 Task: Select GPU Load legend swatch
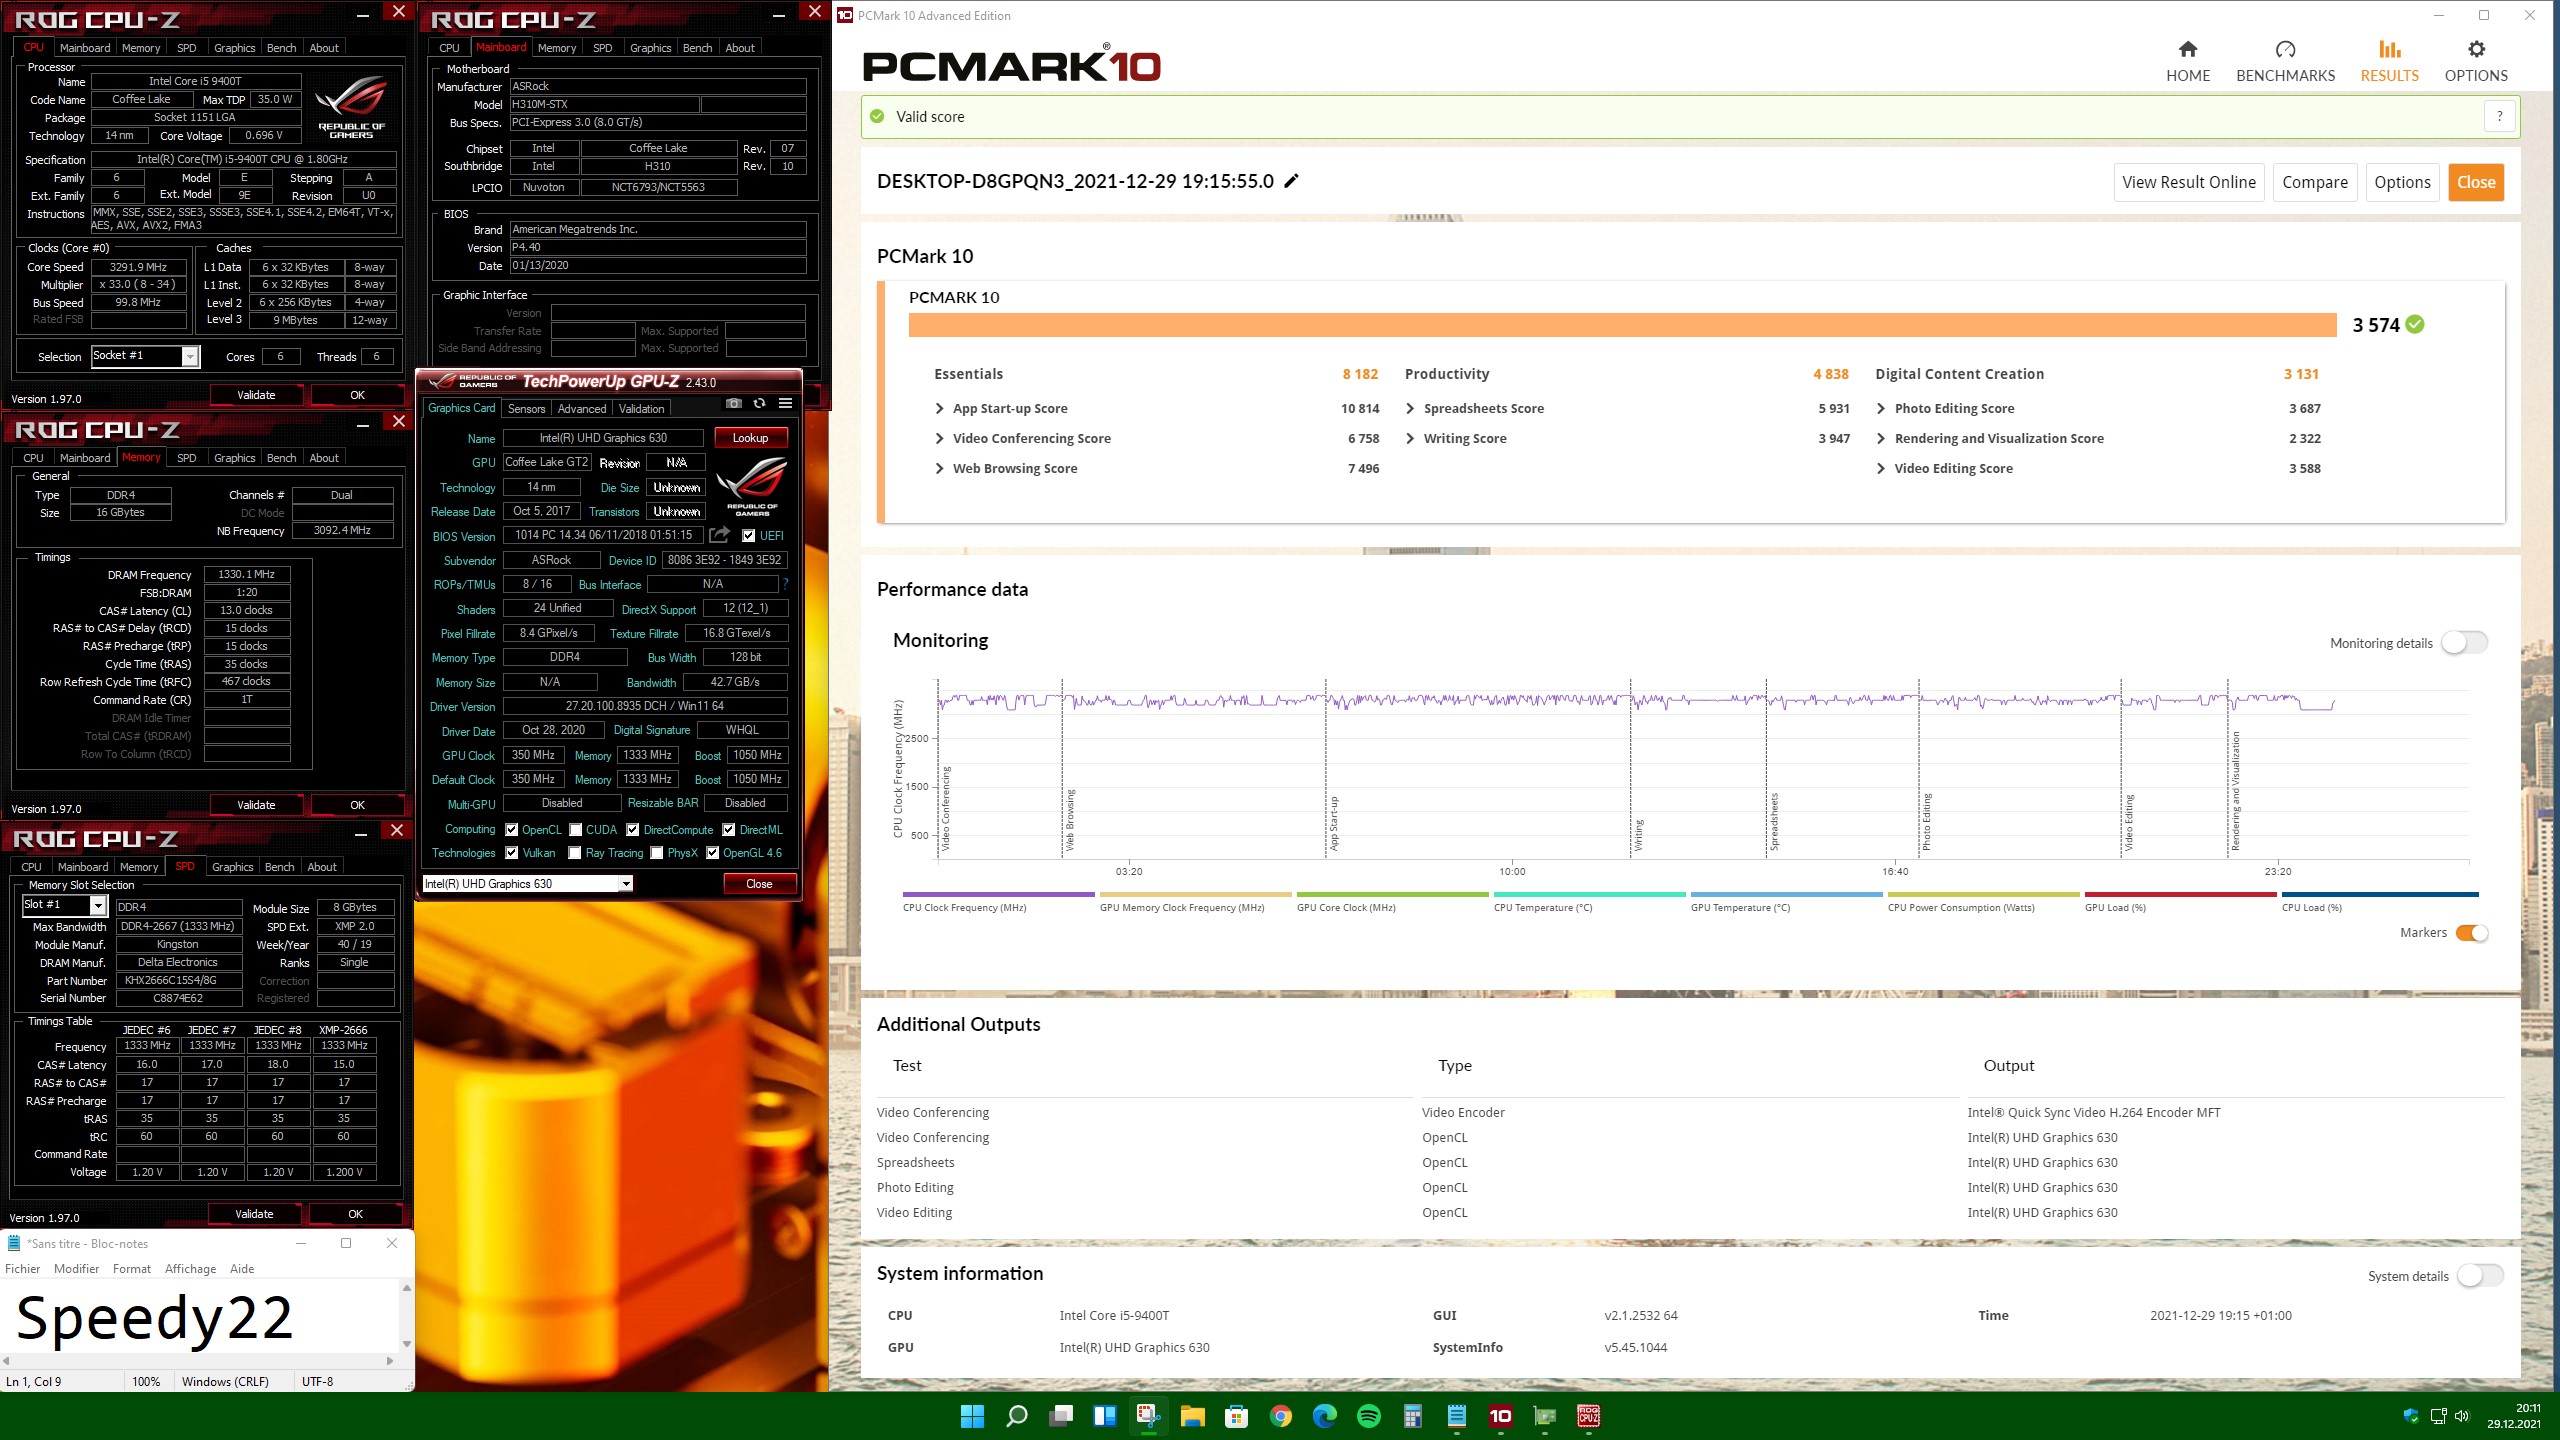point(2180,894)
